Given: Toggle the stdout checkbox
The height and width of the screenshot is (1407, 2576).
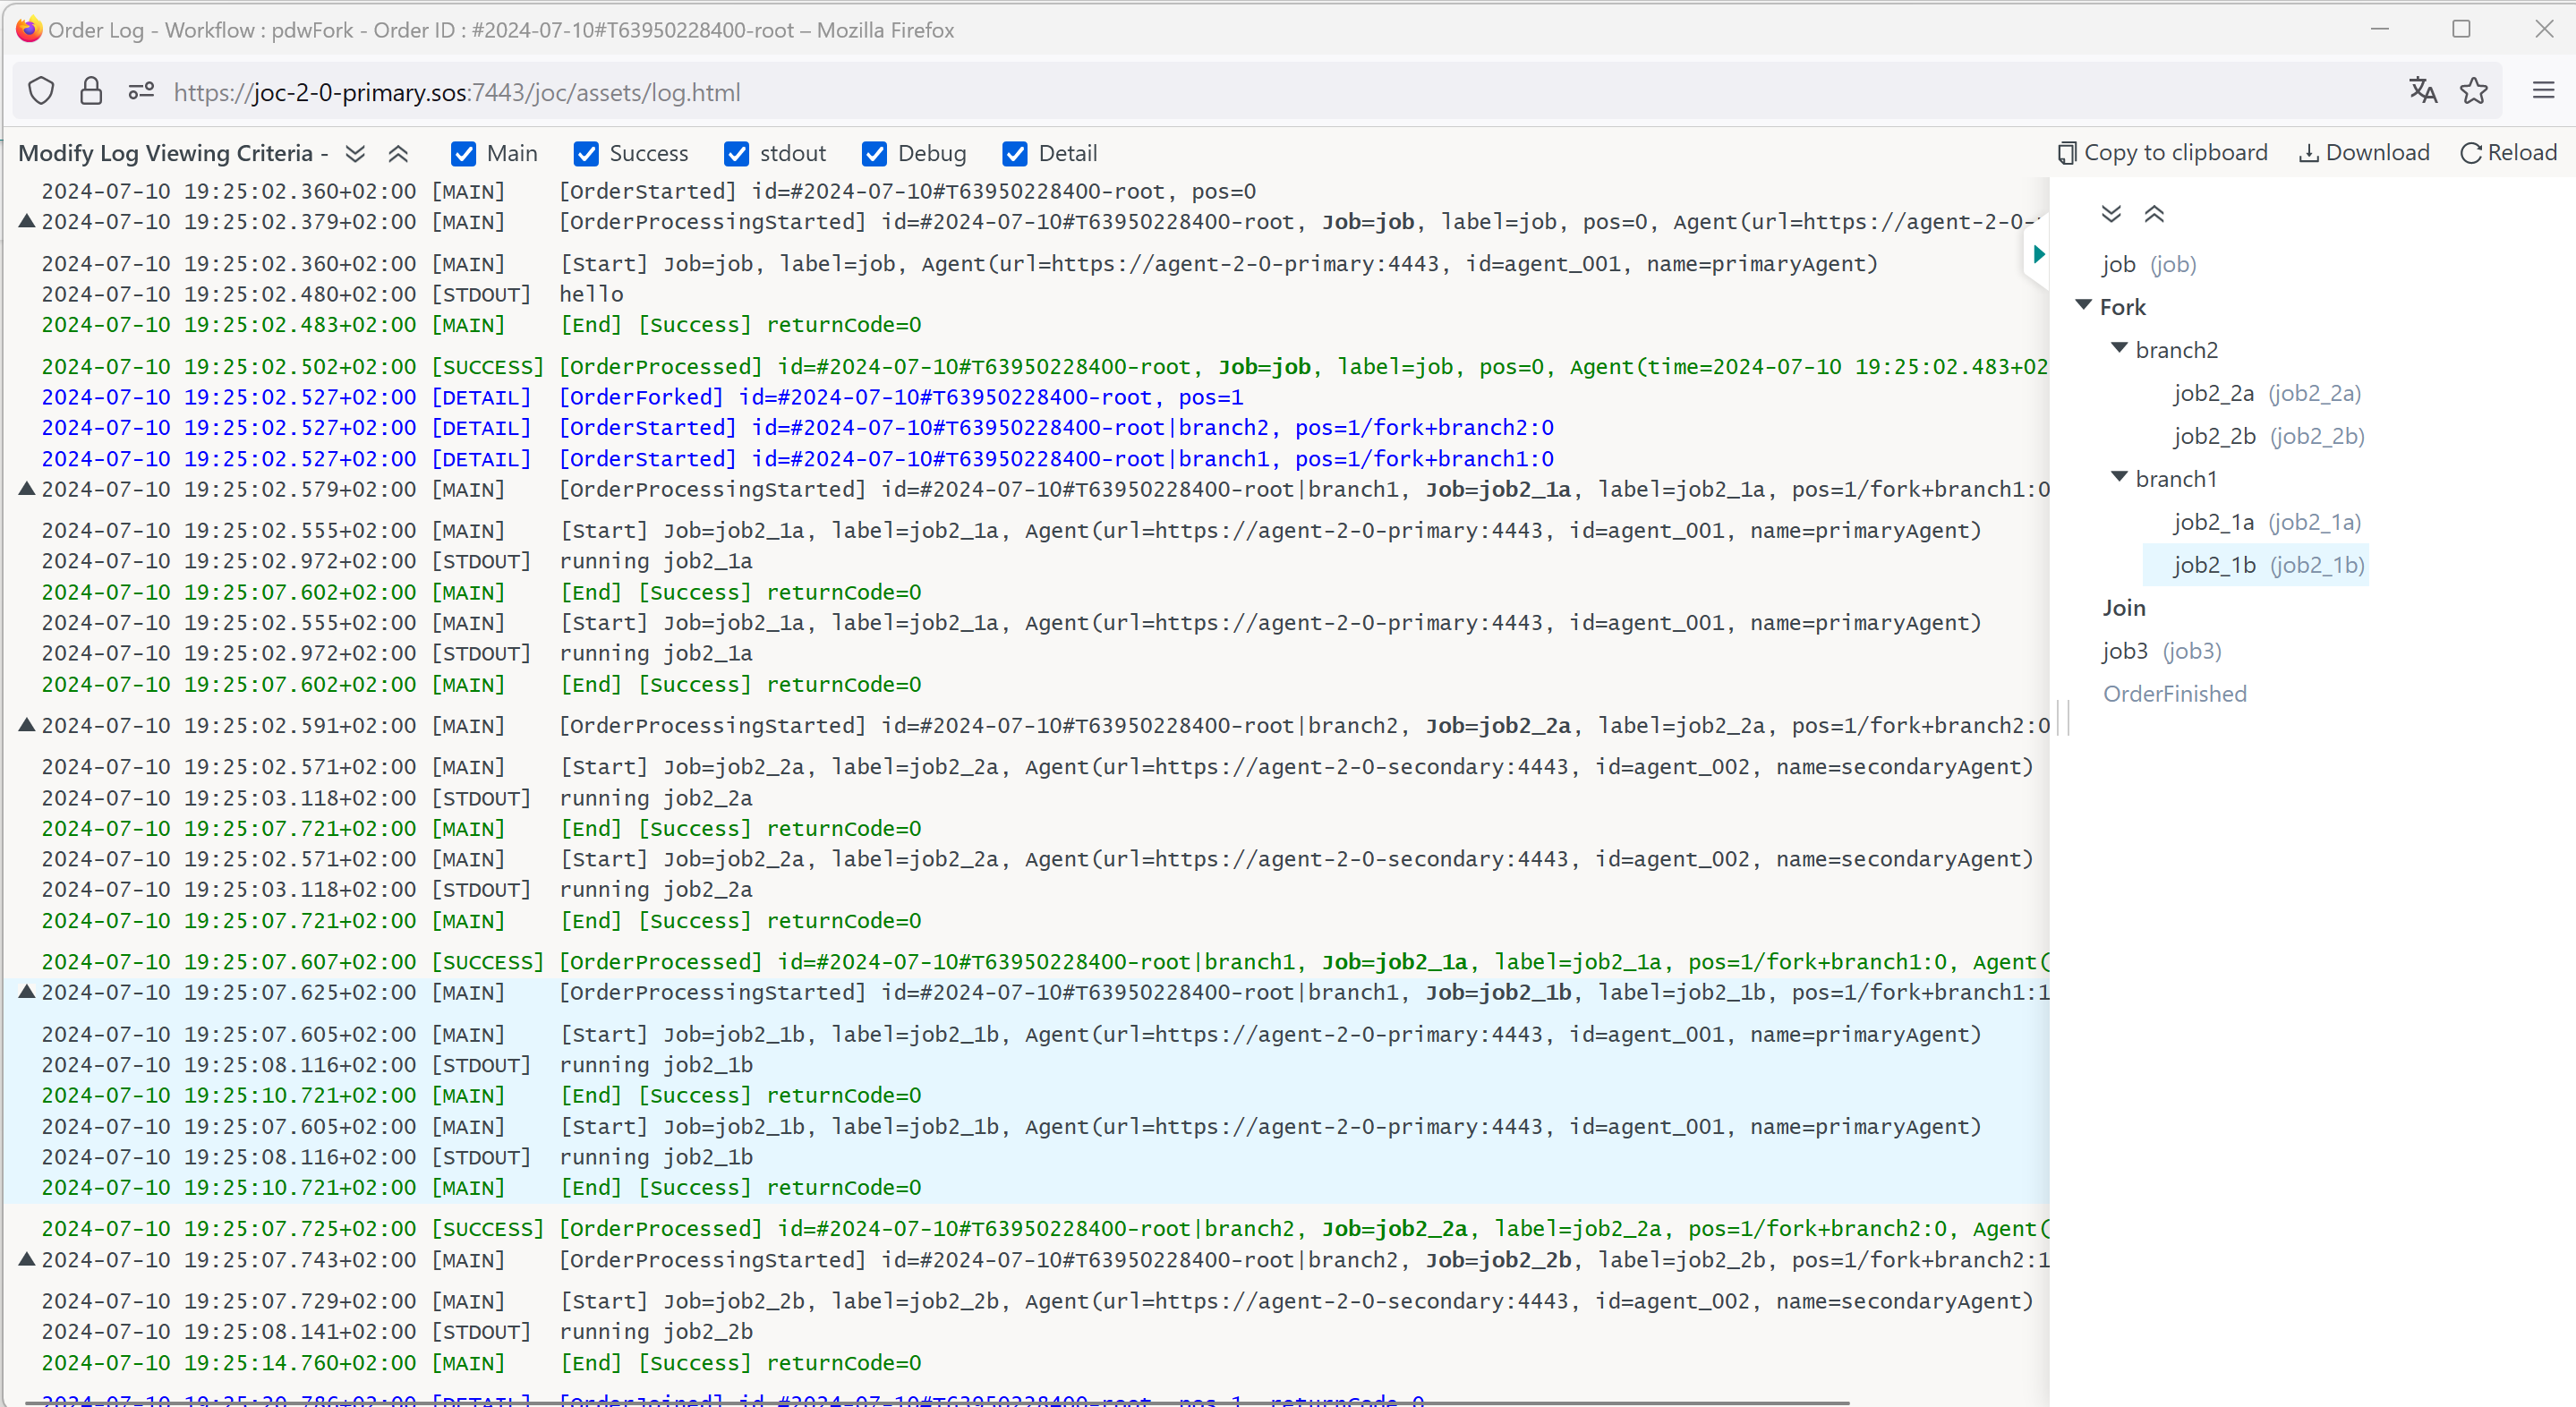Looking at the screenshot, I should click(736, 153).
